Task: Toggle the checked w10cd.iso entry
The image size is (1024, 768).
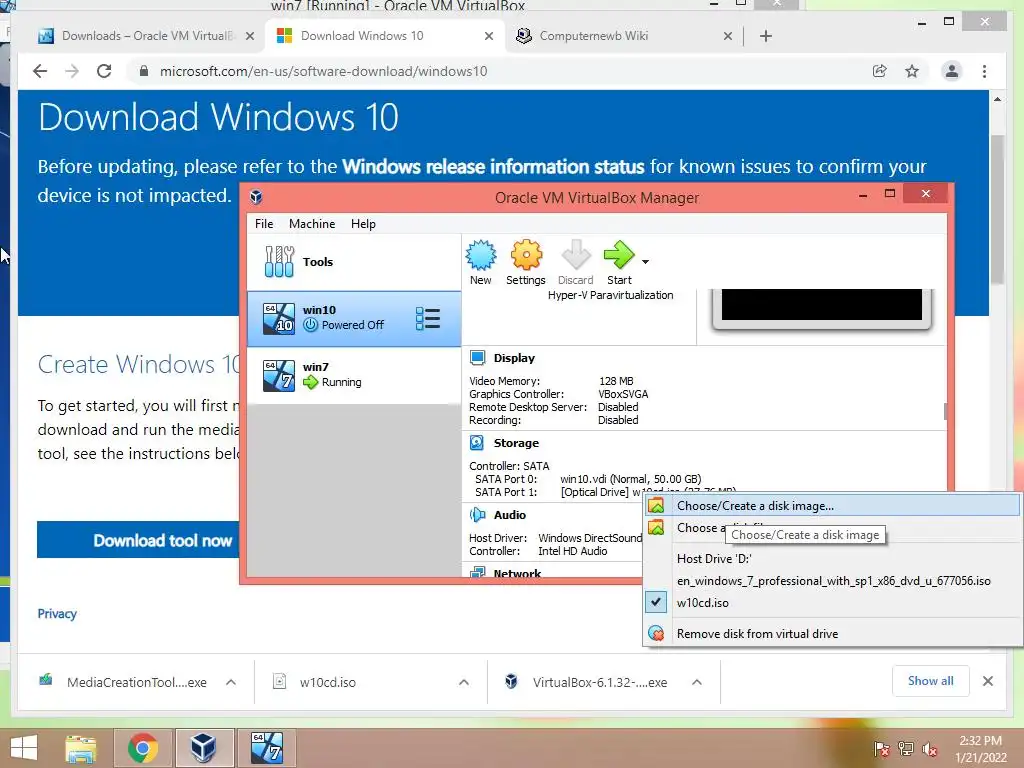Action: (832, 603)
